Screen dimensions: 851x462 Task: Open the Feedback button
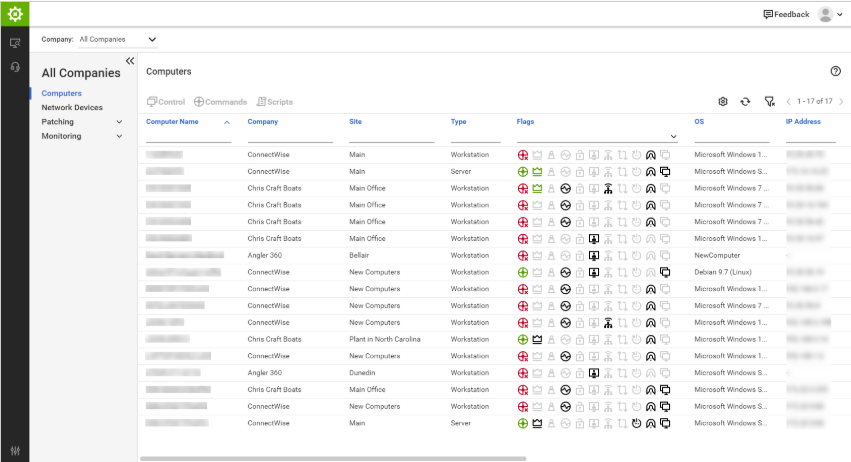[786, 14]
